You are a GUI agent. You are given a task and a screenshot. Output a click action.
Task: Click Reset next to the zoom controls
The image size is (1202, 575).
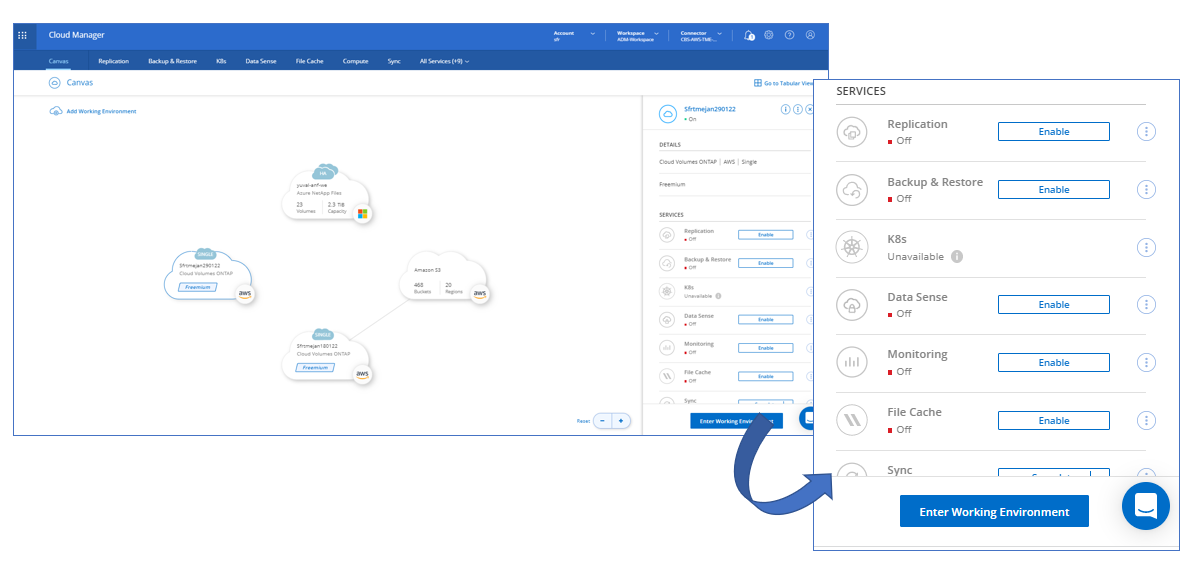tap(582, 421)
